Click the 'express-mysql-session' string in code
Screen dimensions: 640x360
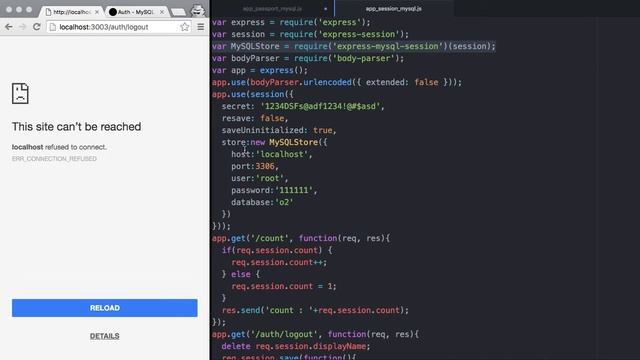[389, 46]
